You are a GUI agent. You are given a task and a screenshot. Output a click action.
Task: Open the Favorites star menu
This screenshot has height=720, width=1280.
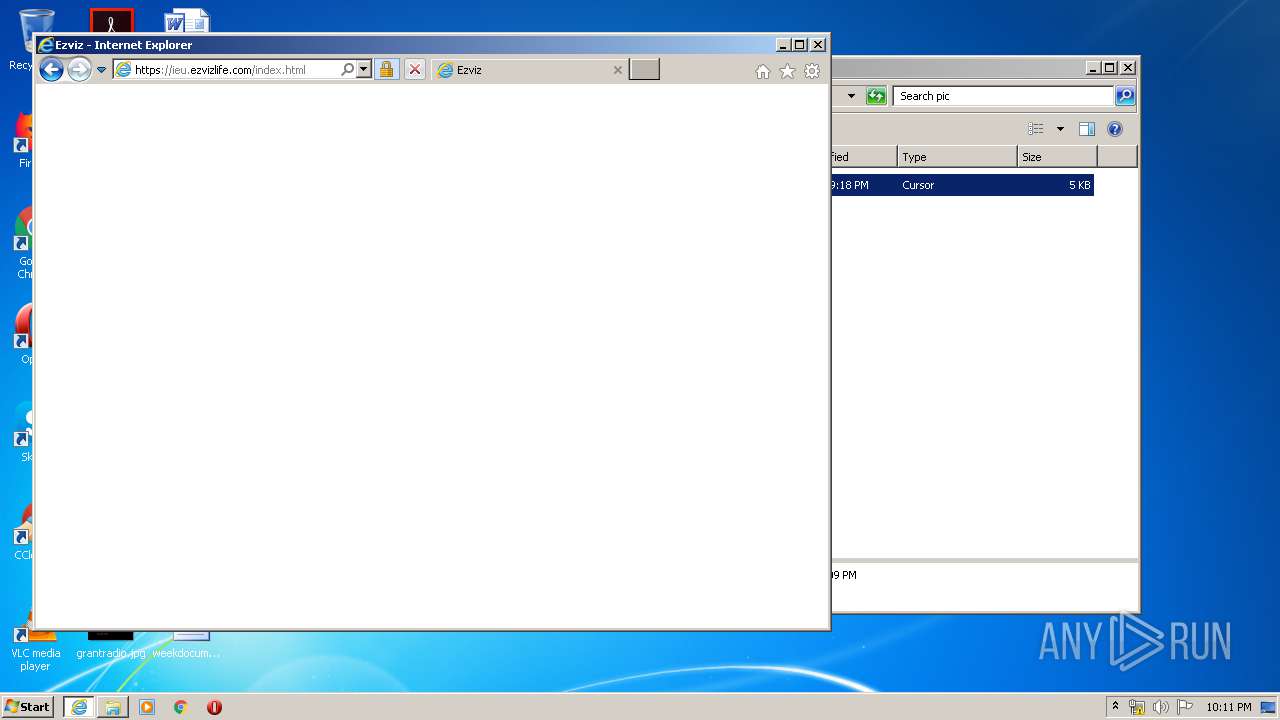pyautogui.click(x=787, y=71)
